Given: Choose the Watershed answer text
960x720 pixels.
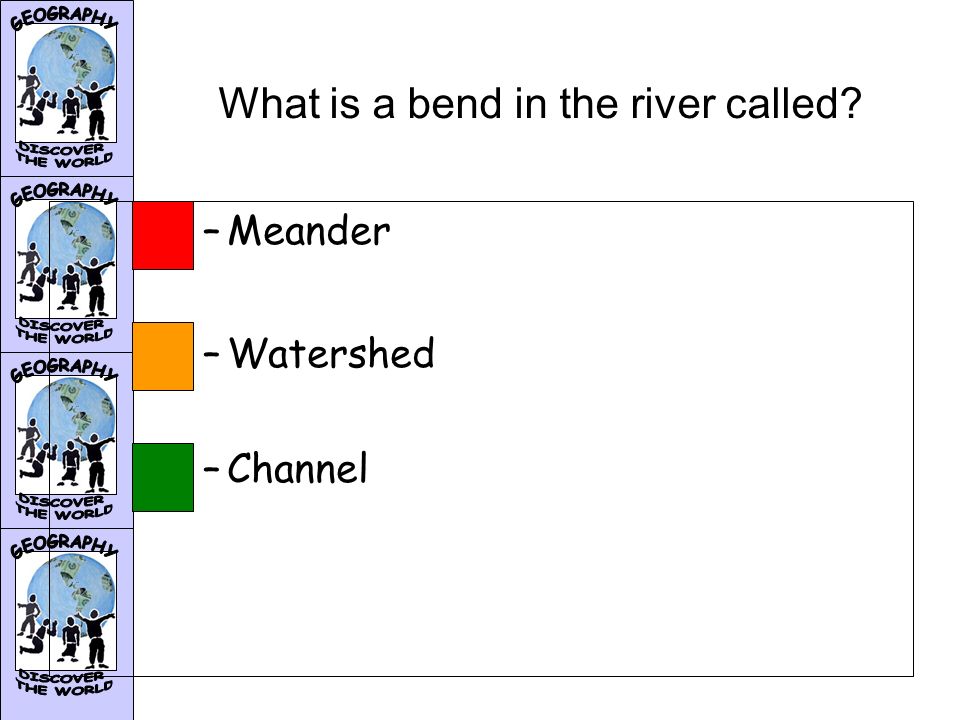Looking at the screenshot, I should click(x=331, y=352).
